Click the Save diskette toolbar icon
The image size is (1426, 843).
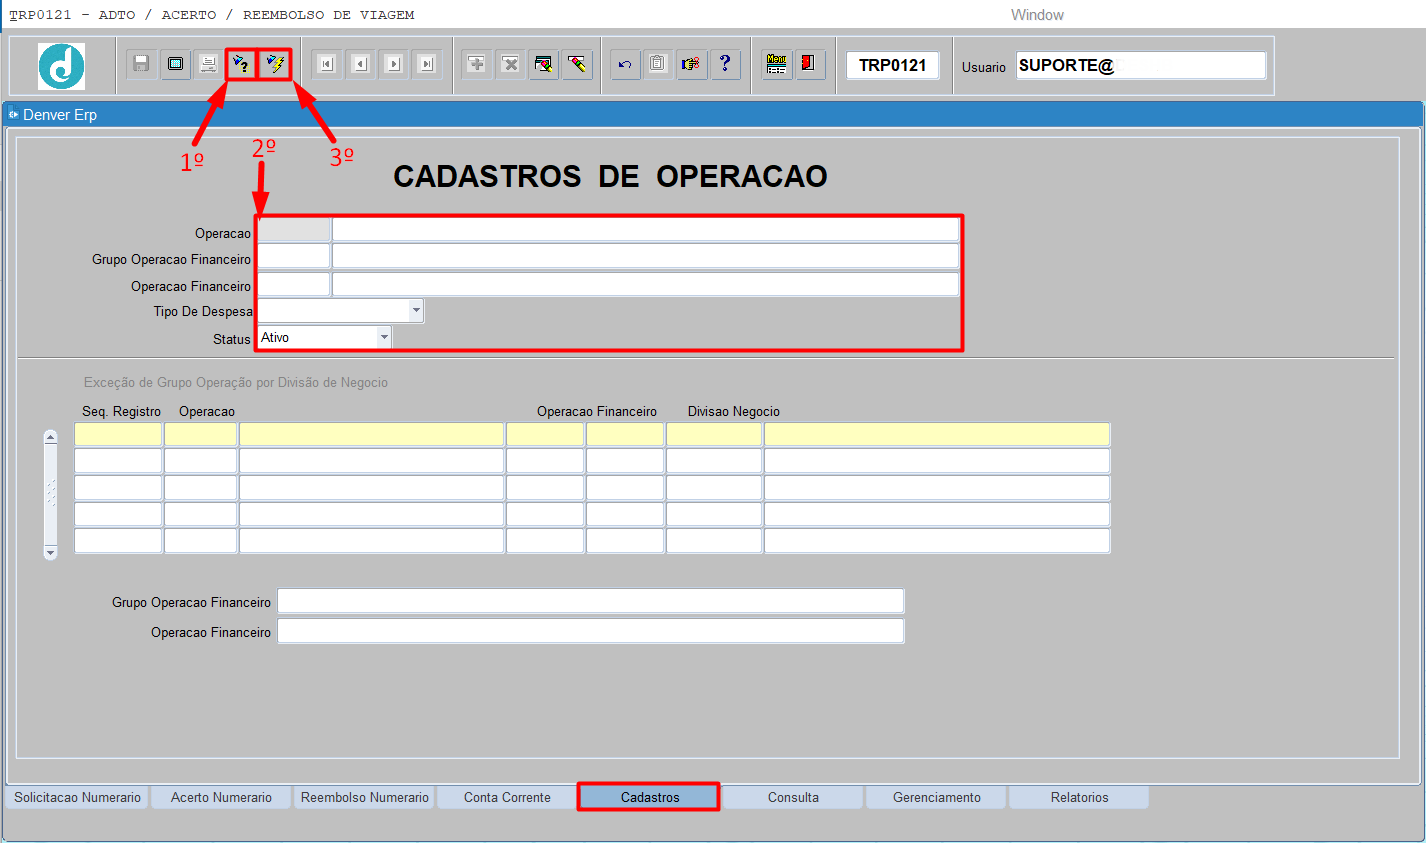(141, 64)
